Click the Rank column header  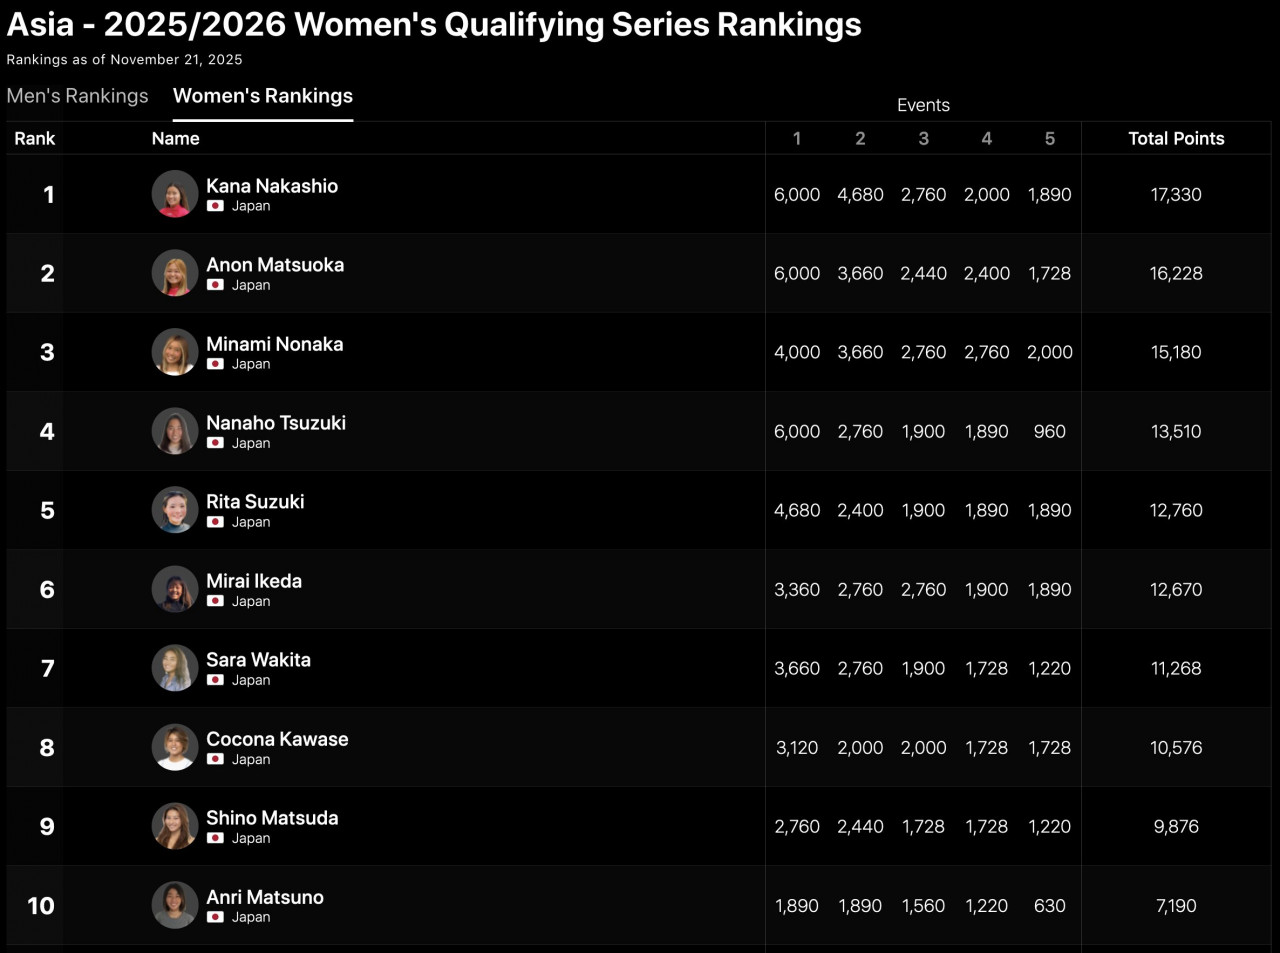pyautogui.click(x=35, y=139)
